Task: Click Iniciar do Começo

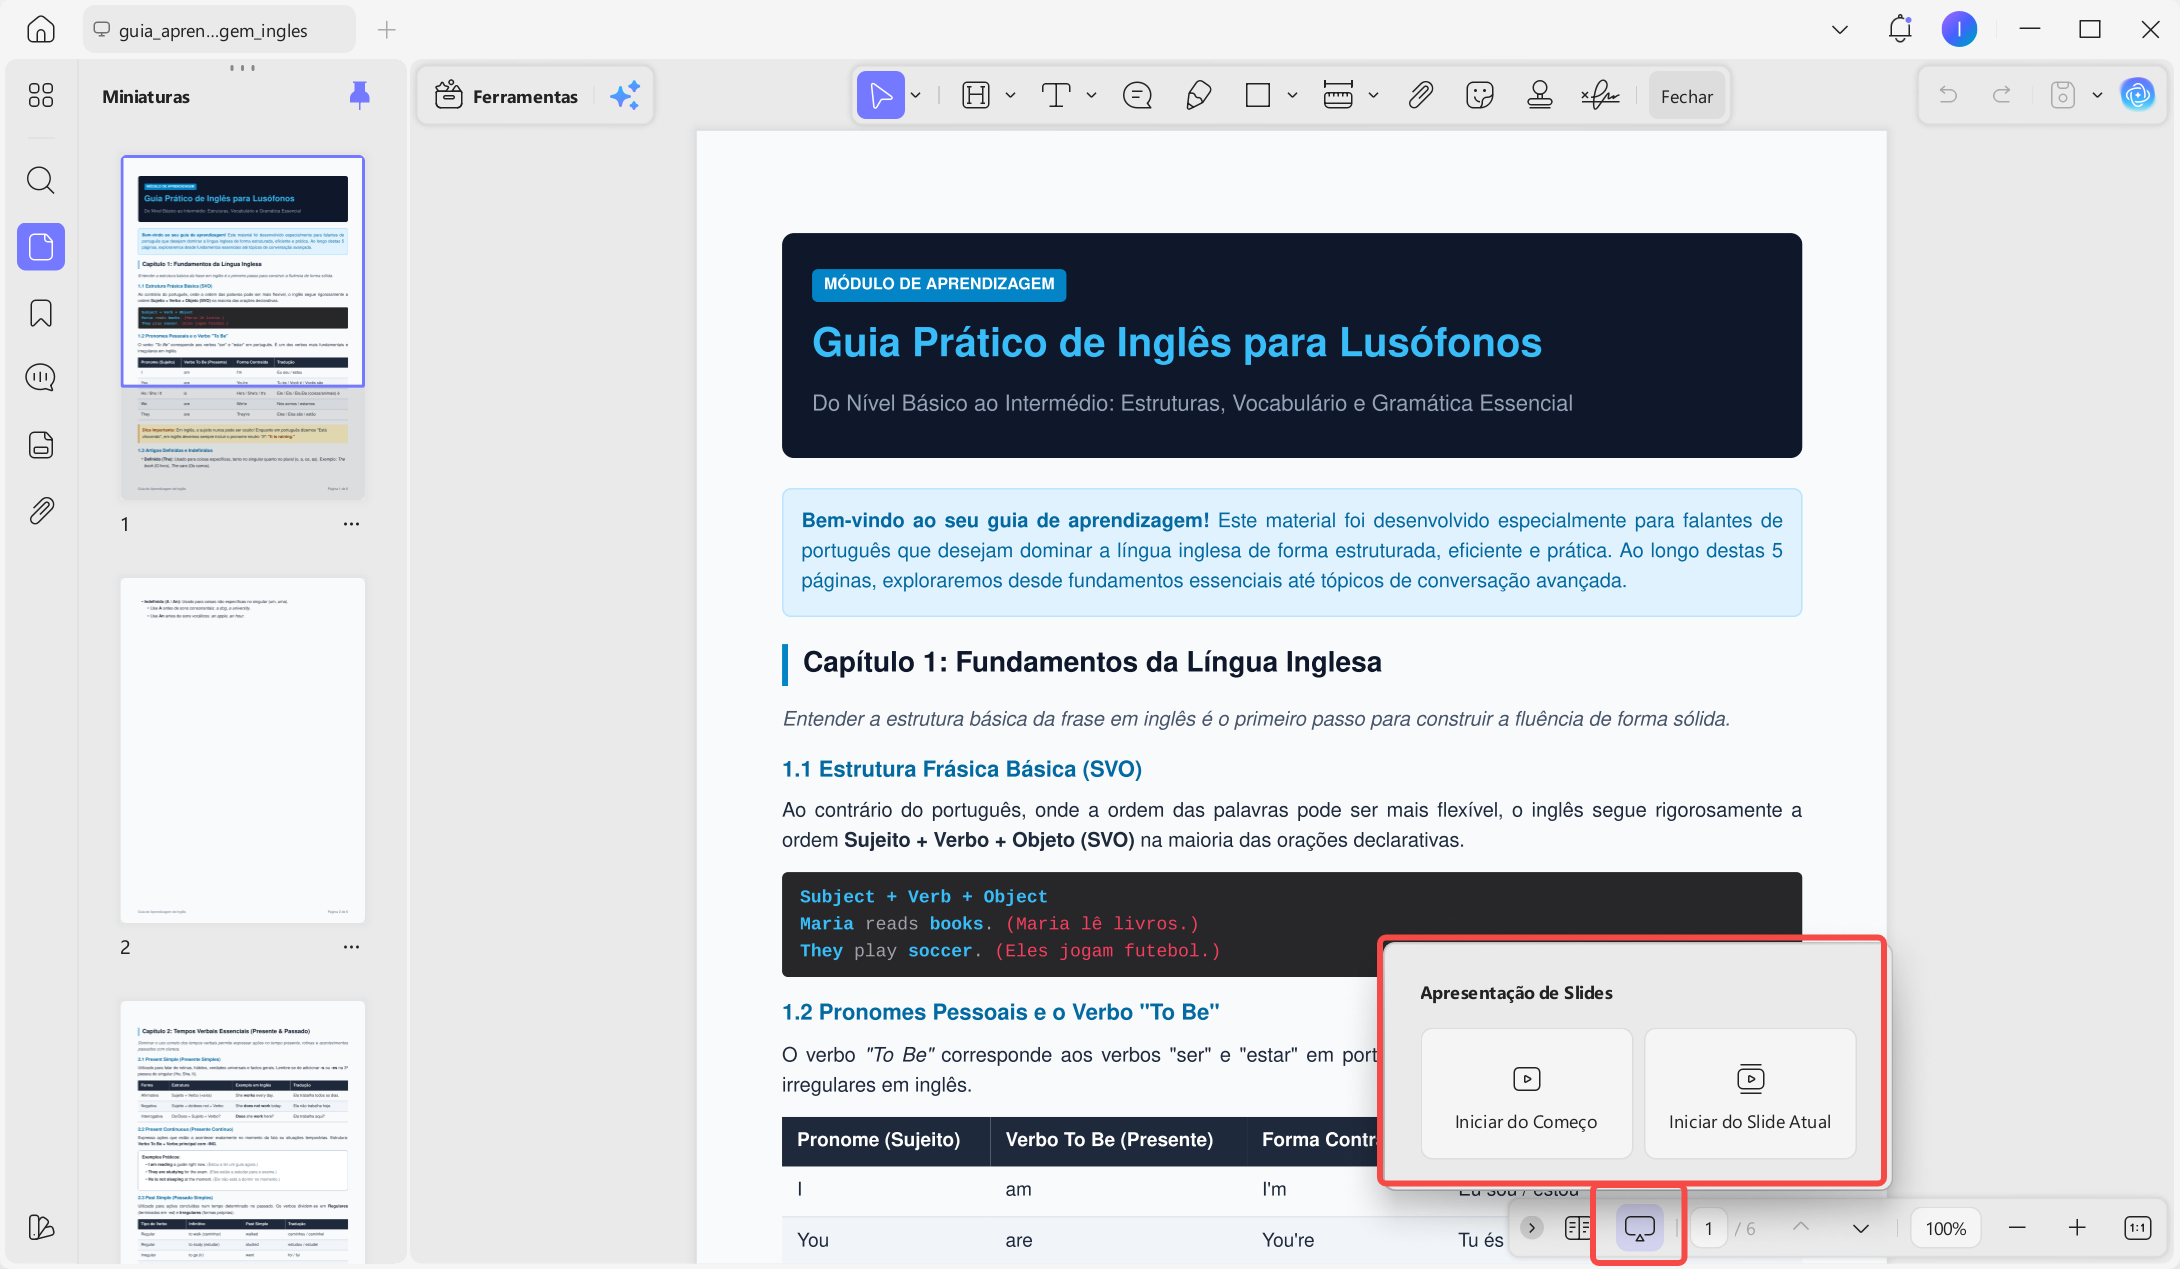Action: pos(1526,1094)
